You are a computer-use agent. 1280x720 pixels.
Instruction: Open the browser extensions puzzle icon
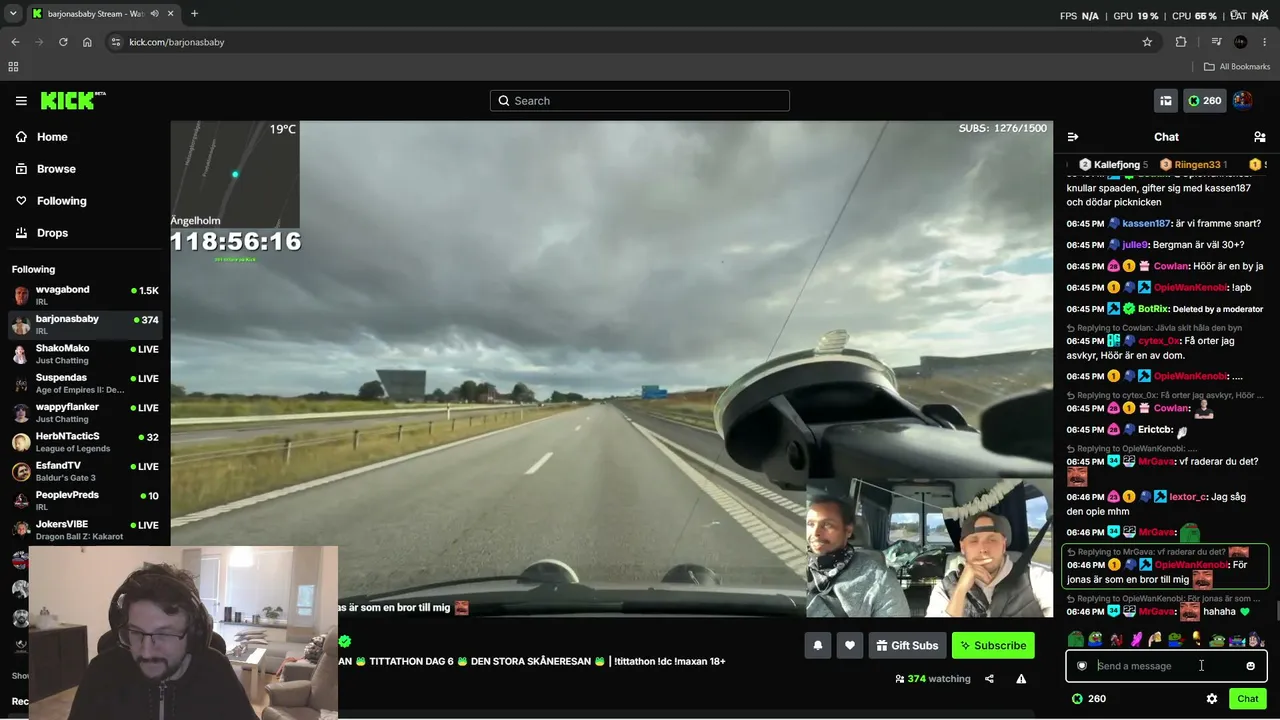coord(1181,42)
